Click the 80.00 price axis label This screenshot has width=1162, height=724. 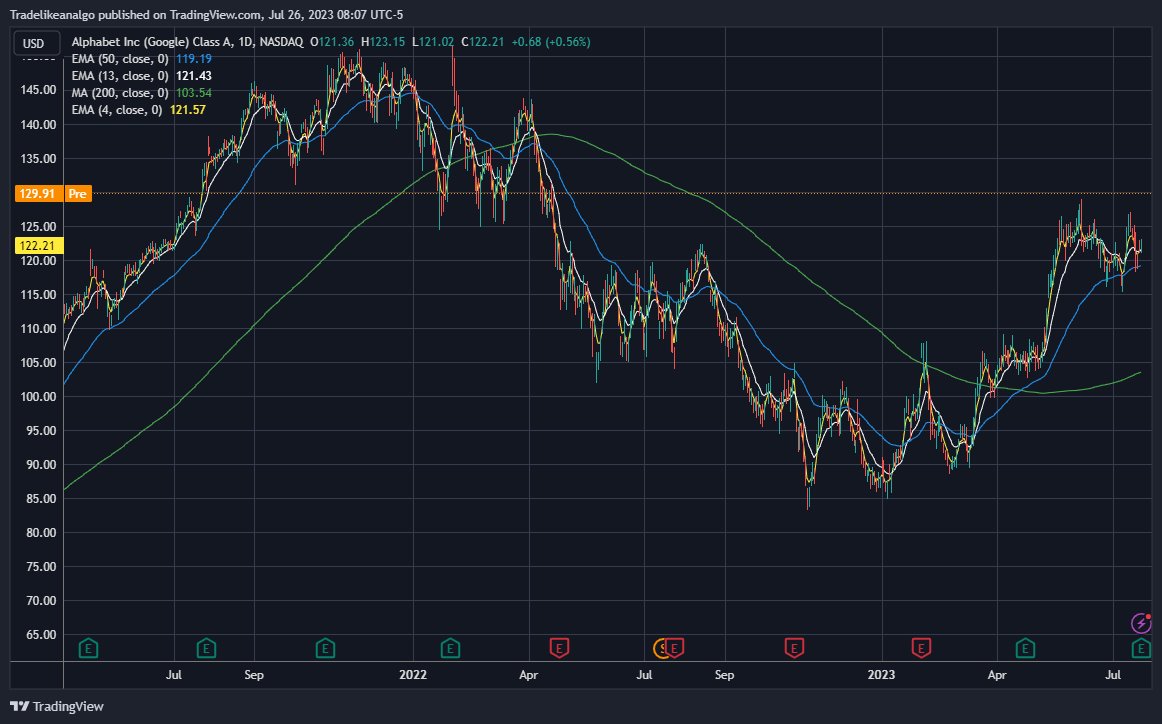pyautogui.click(x=42, y=532)
